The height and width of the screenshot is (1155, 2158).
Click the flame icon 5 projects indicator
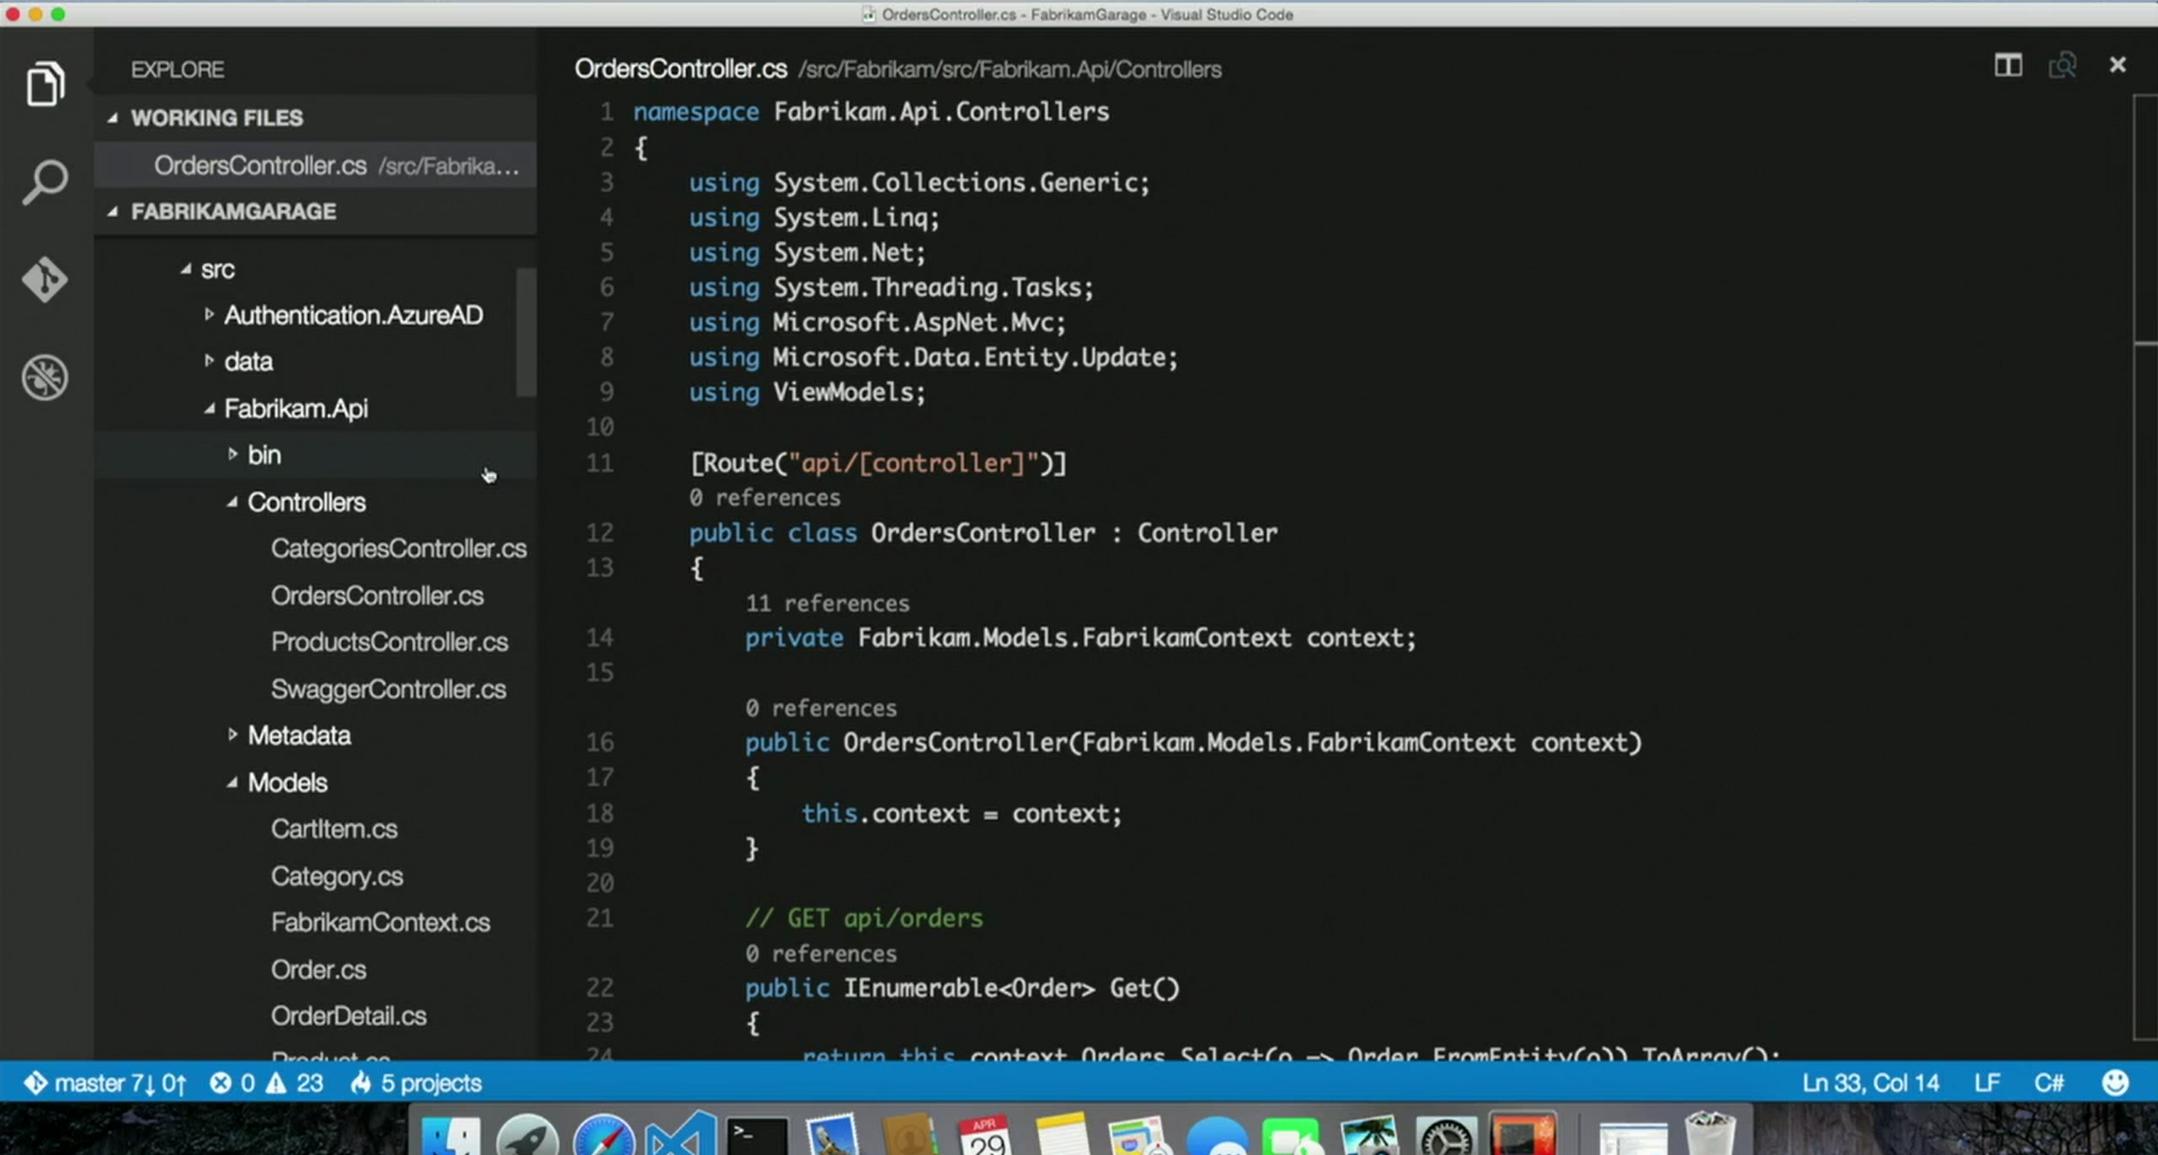(x=416, y=1083)
